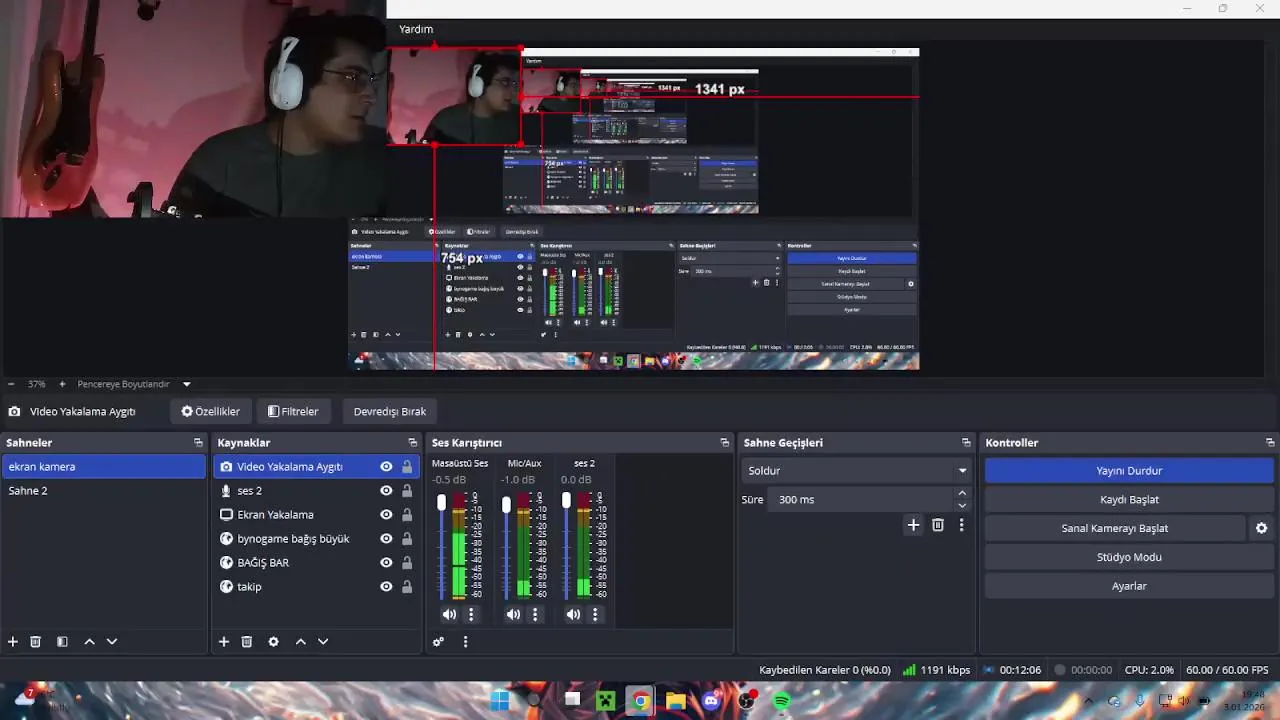Image resolution: width=1280 pixels, height=720 pixels.
Task: Switch to Stüdyo Modu
Action: [x=1129, y=557]
